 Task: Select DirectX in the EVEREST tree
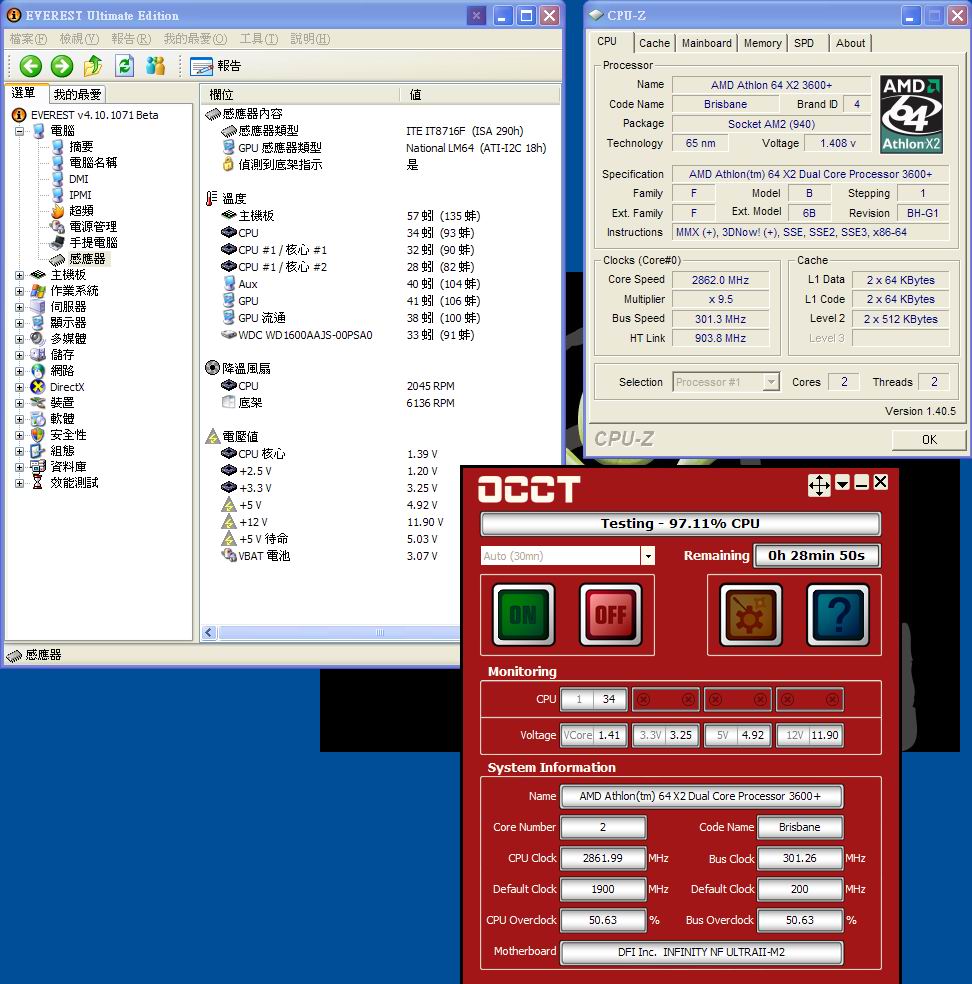tap(67, 387)
